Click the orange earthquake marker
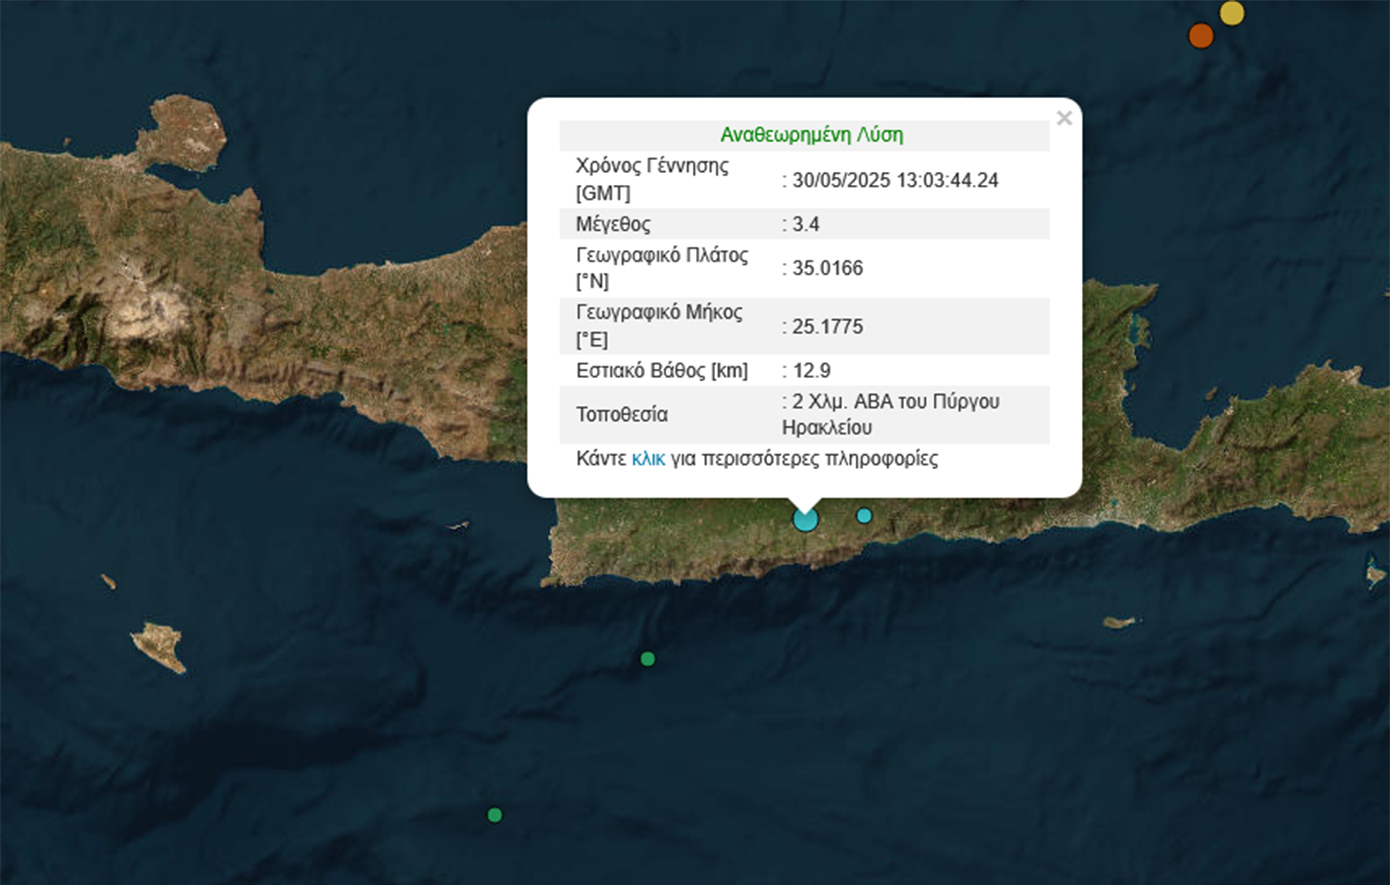 [1200, 36]
